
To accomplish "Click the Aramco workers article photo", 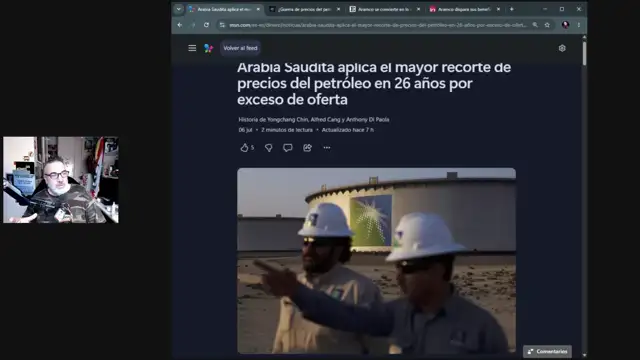I will 376,260.
